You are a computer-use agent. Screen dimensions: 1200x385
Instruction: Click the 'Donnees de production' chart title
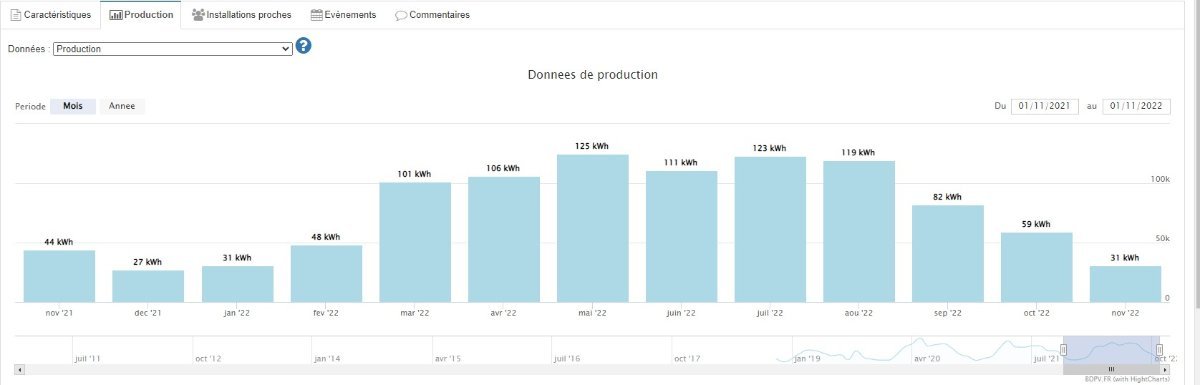click(592, 75)
